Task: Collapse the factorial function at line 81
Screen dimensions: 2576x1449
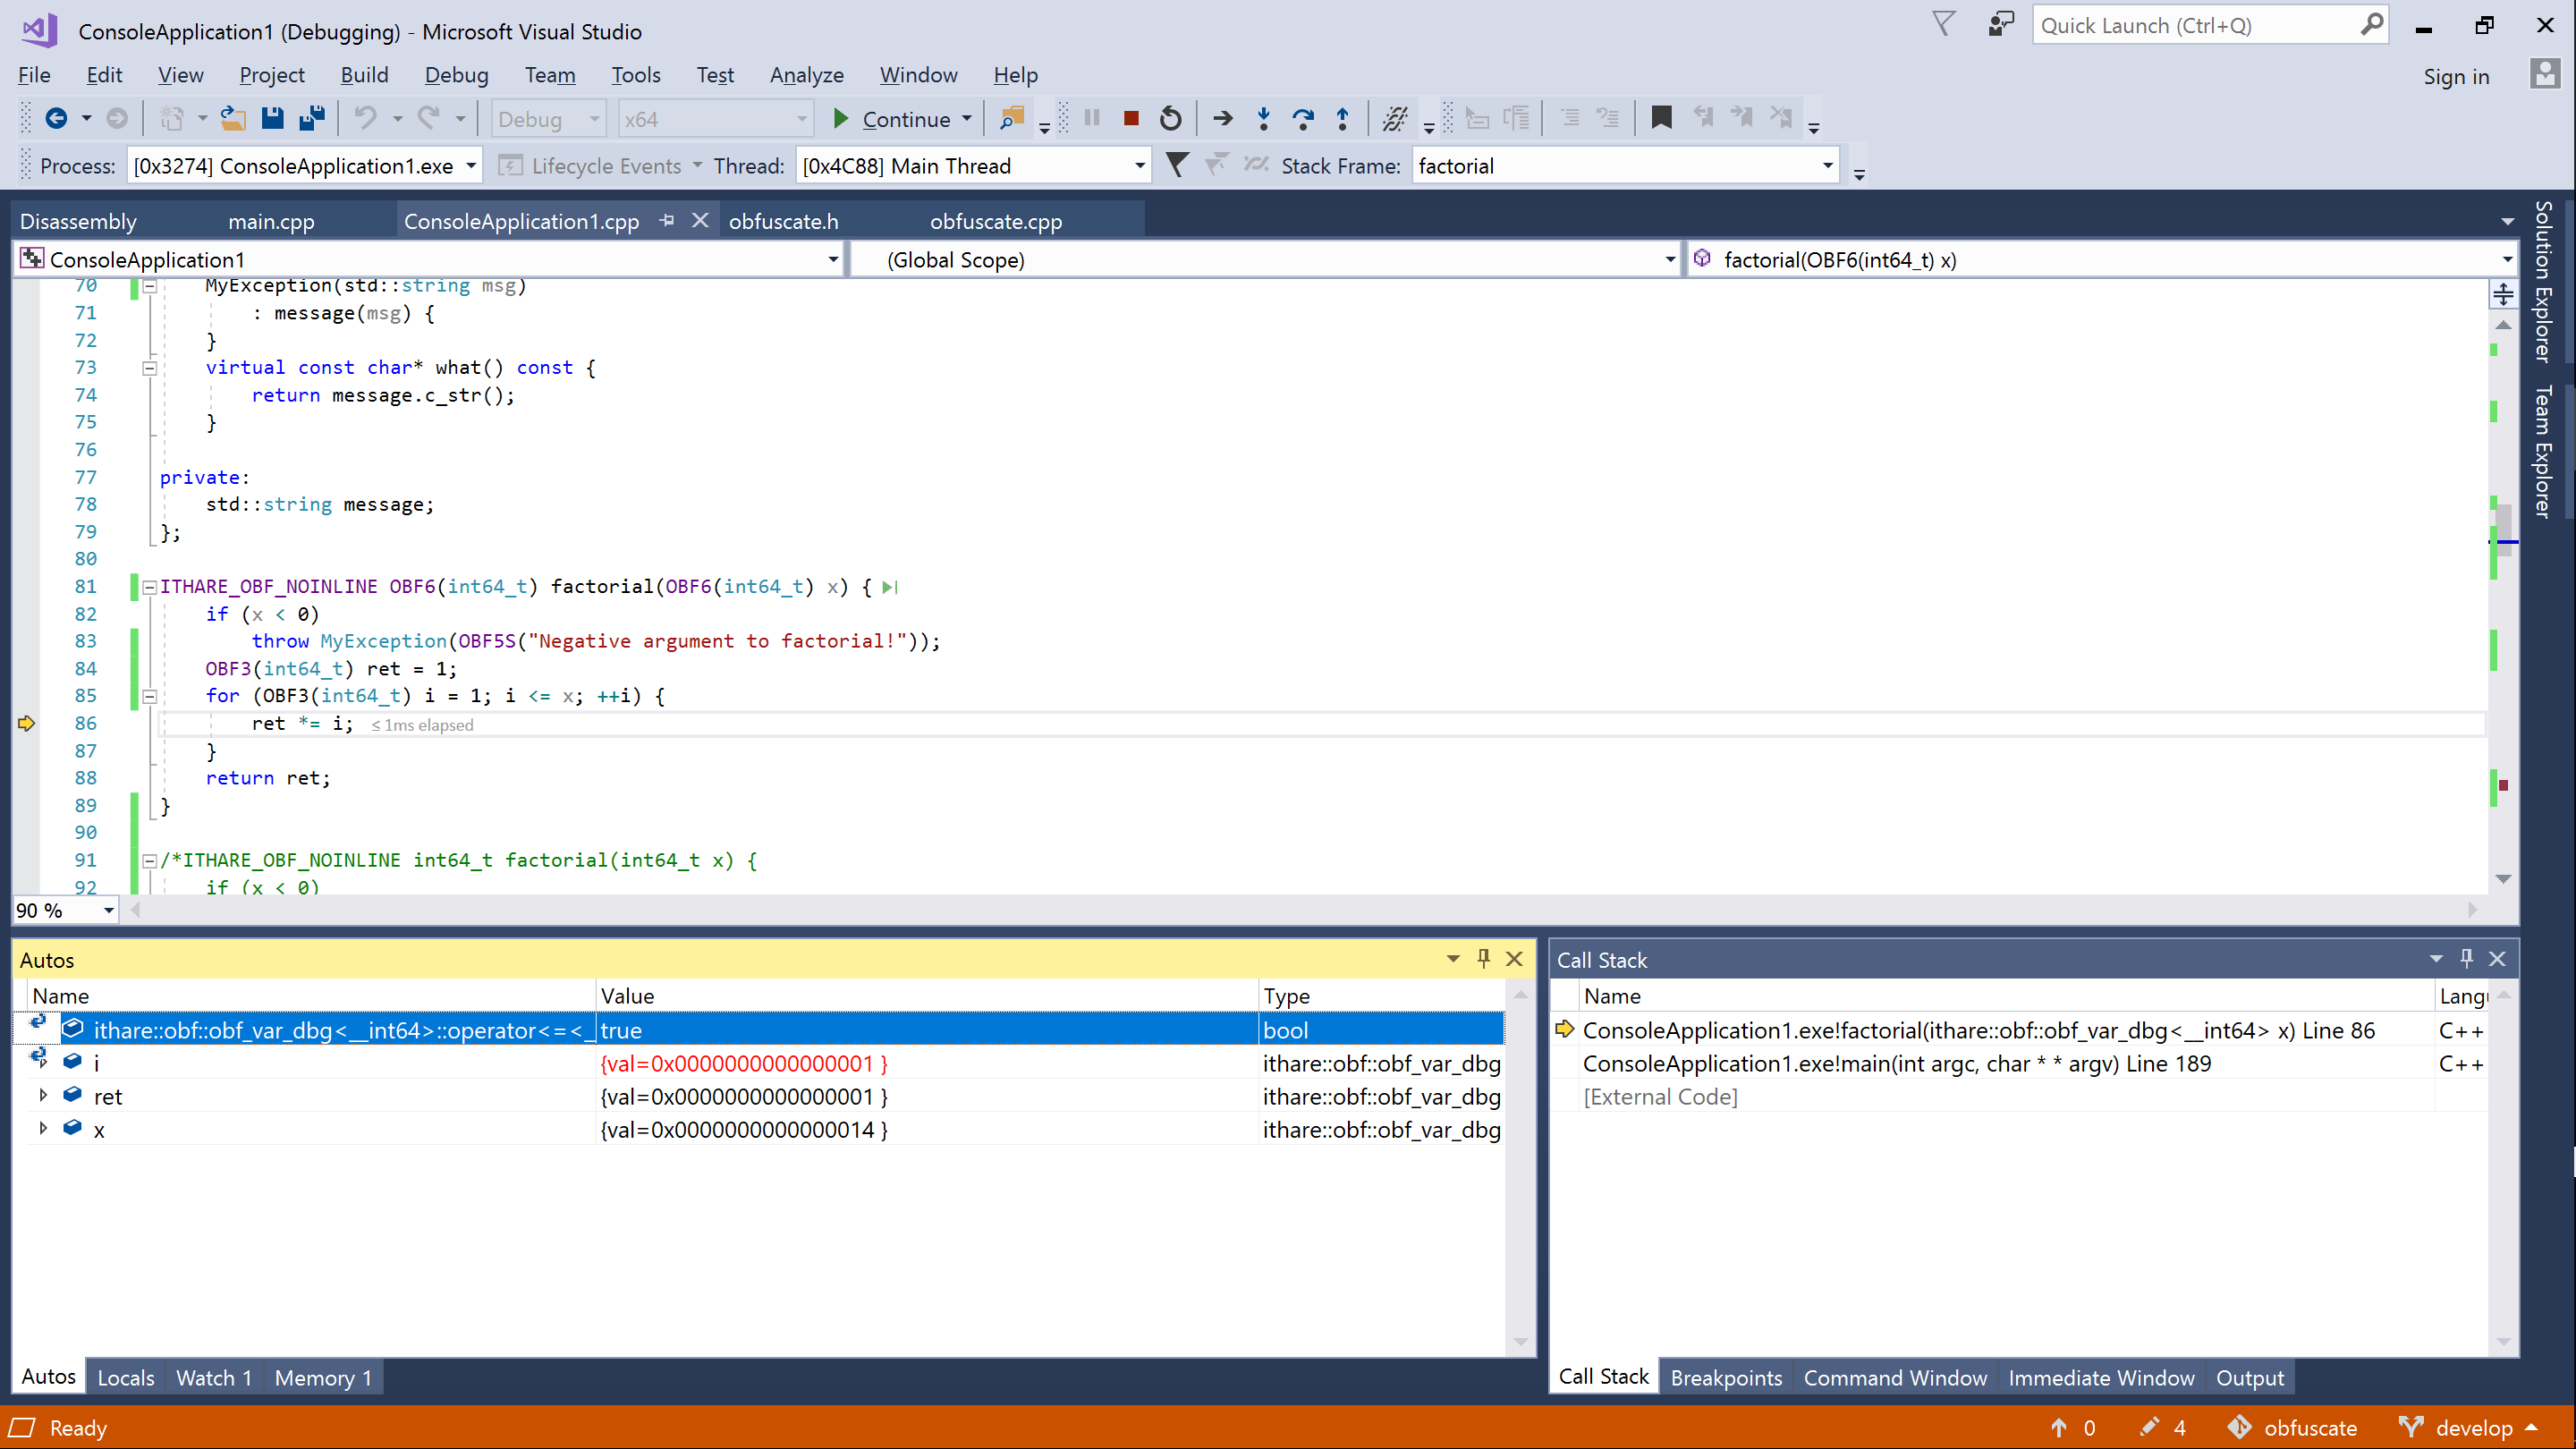Action: [149, 587]
